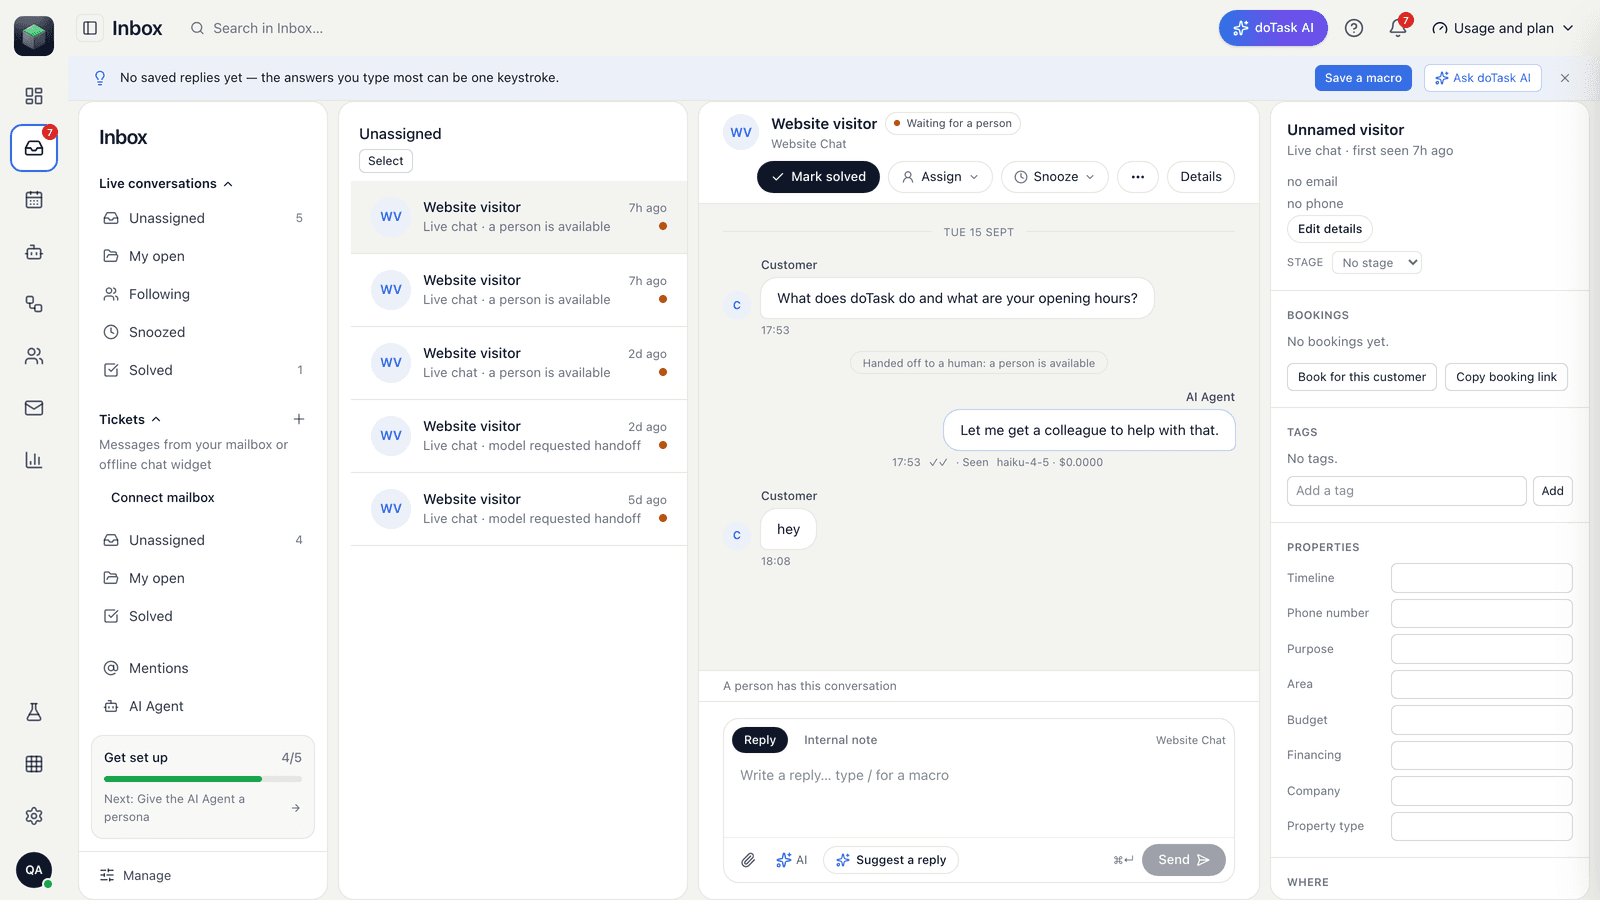Open the notifications bell
This screenshot has height=900, width=1600.
(1398, 28)
